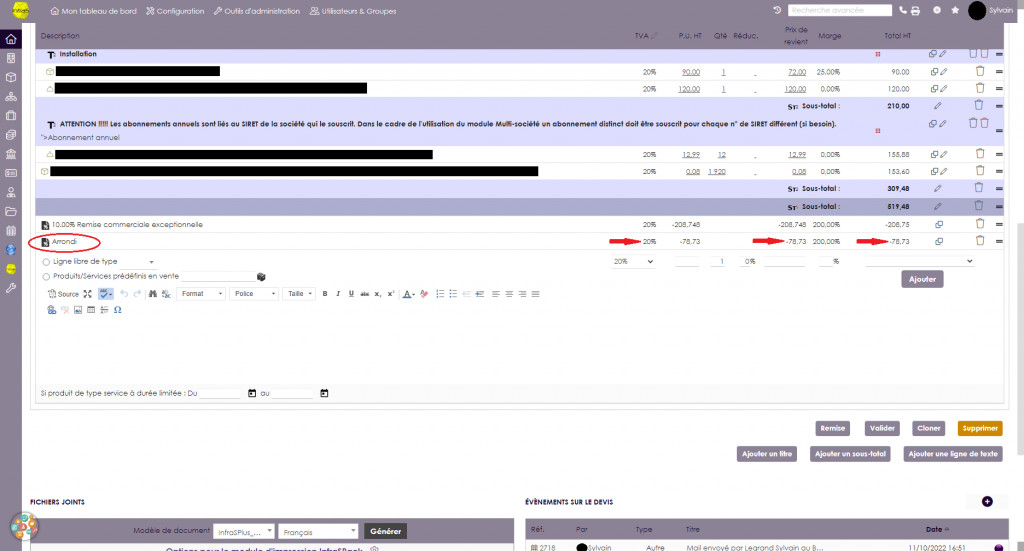
Task: Center the text in the editor
Action: pos(509,294)
